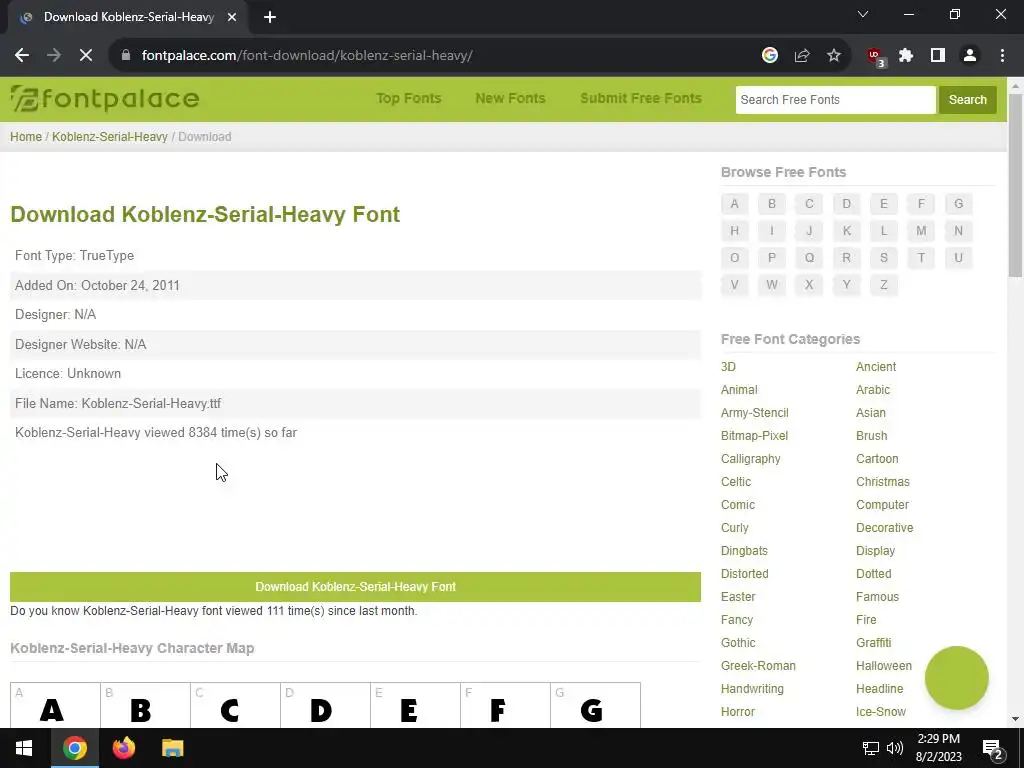Open the New Fonts menu item
The width and height of the screenshot is (1024, 768).
pos(510,98)
